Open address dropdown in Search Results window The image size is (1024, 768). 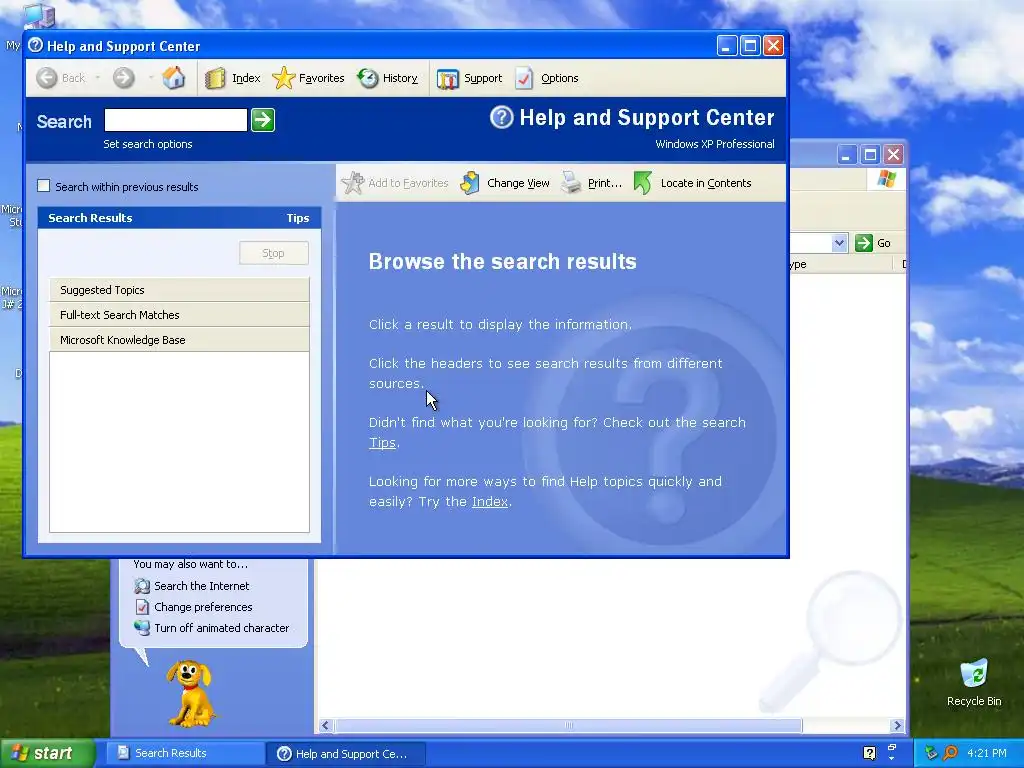pos(839,243)
